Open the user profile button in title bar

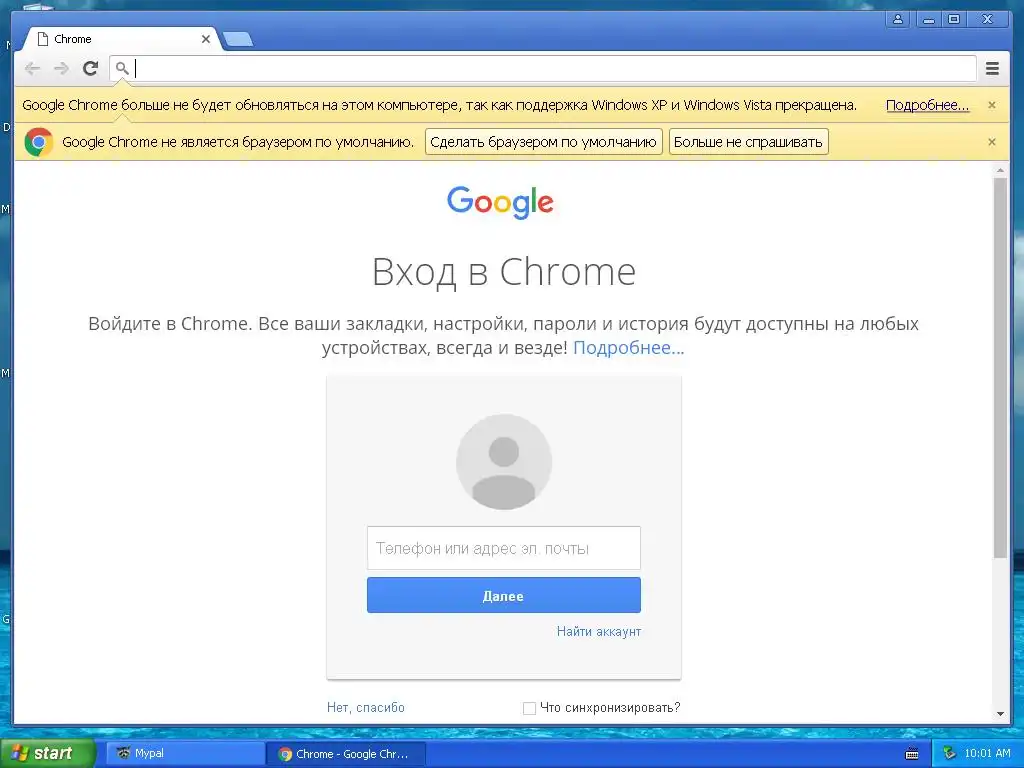[898, 19]
